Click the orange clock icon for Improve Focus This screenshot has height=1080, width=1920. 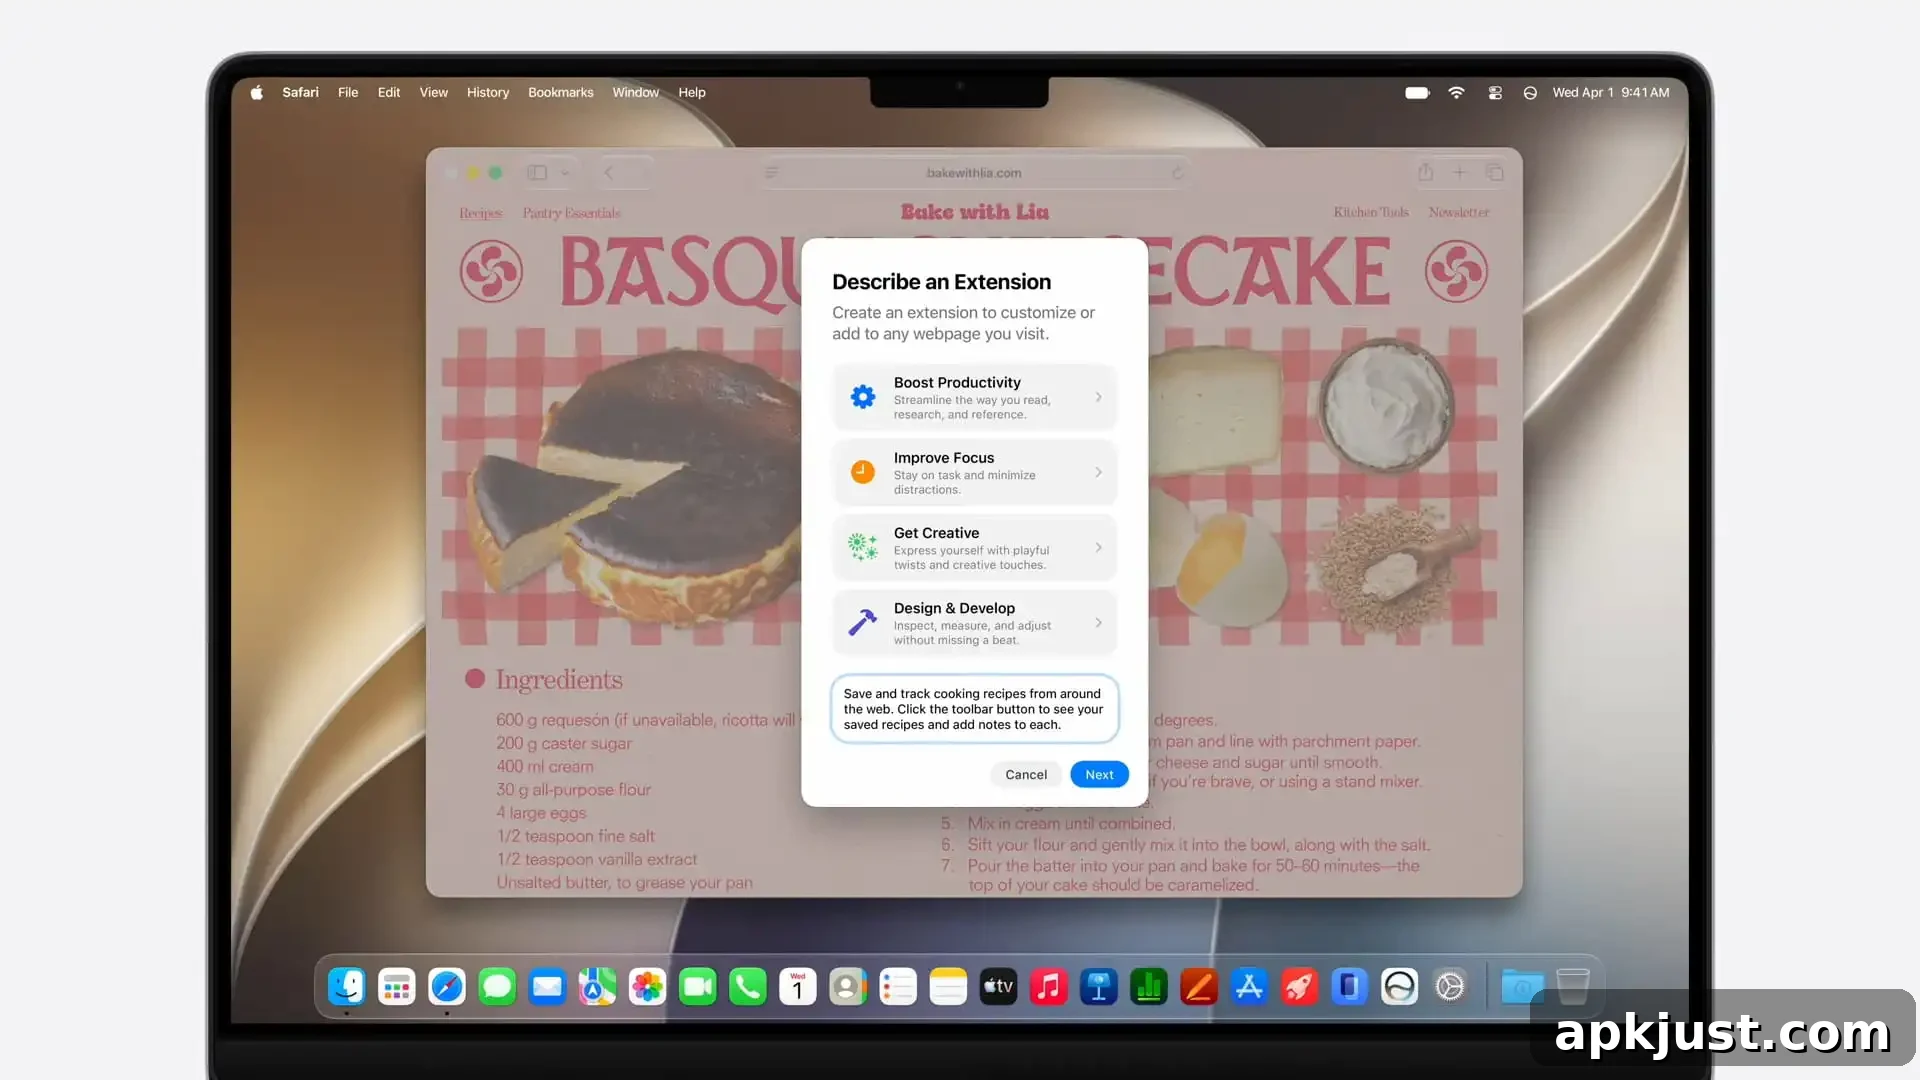(x=862, y=472)
